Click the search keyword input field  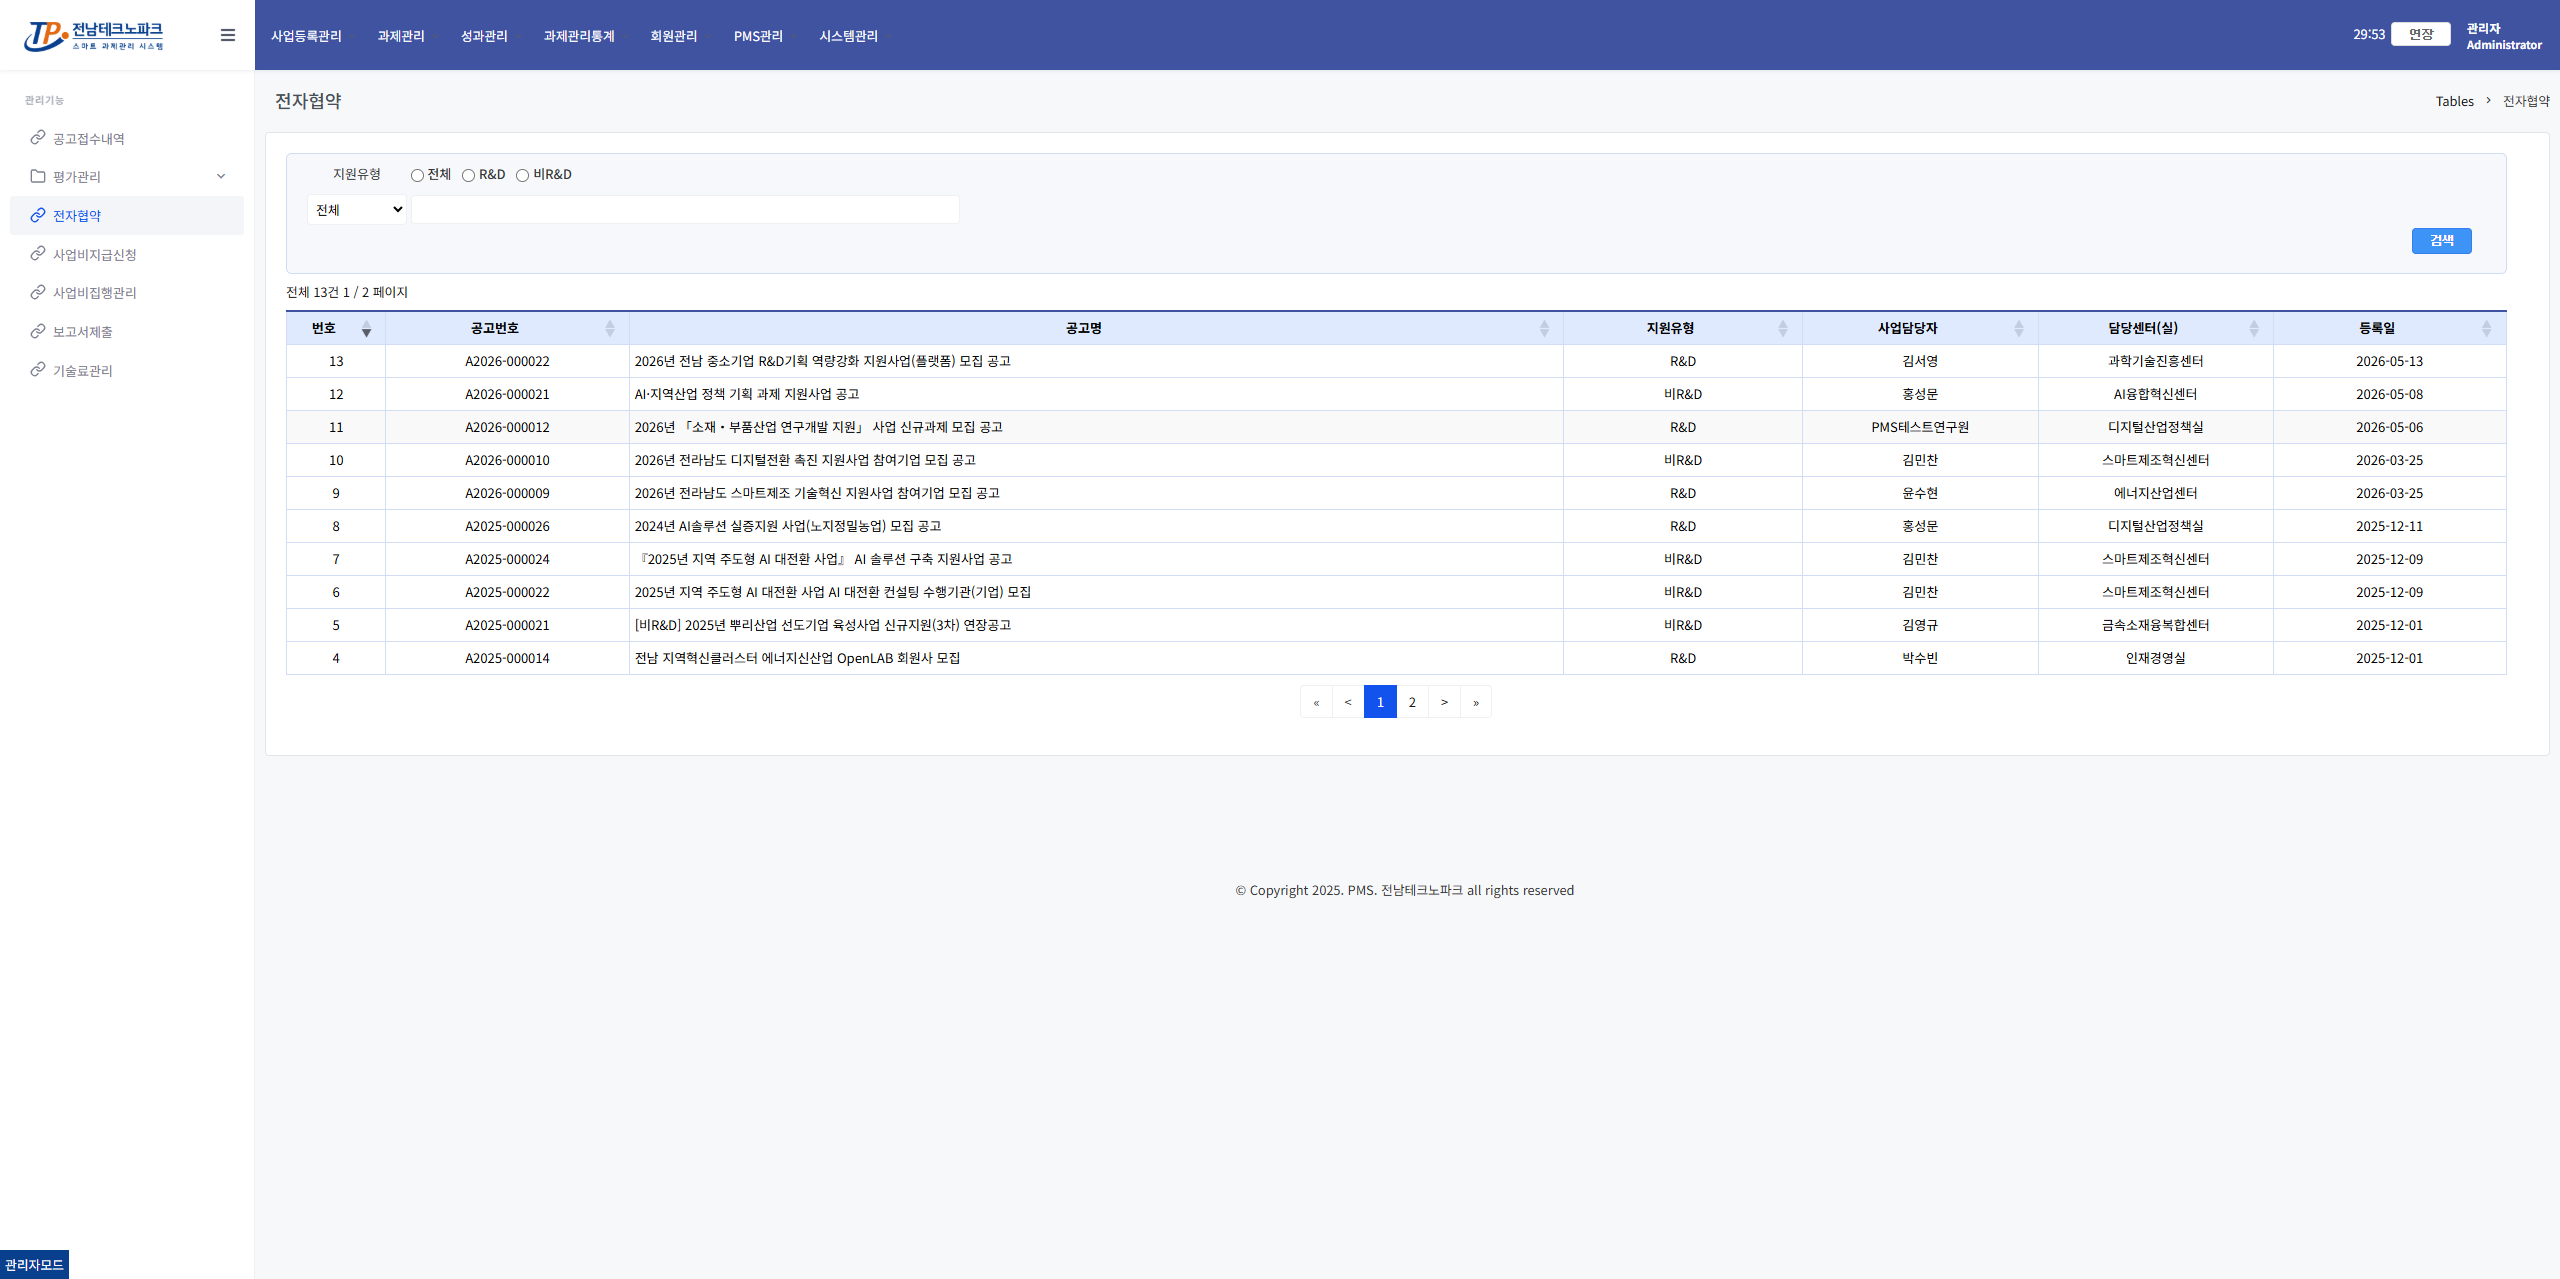click(685, 210)
